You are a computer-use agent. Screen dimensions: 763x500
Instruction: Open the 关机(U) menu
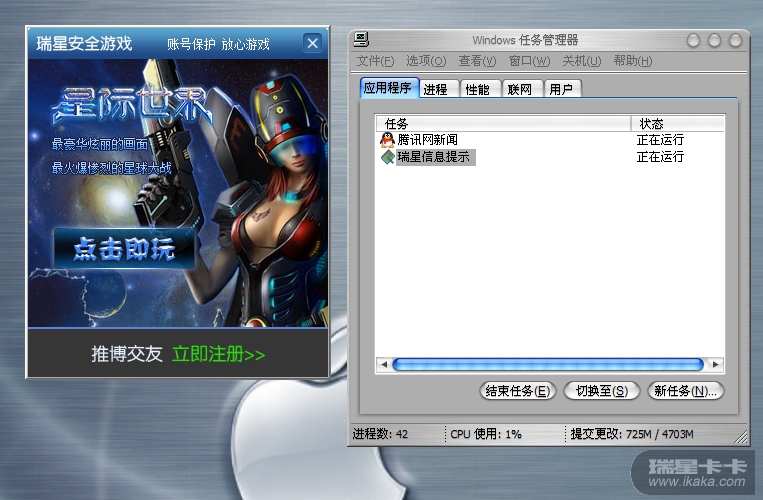(581, 61)
